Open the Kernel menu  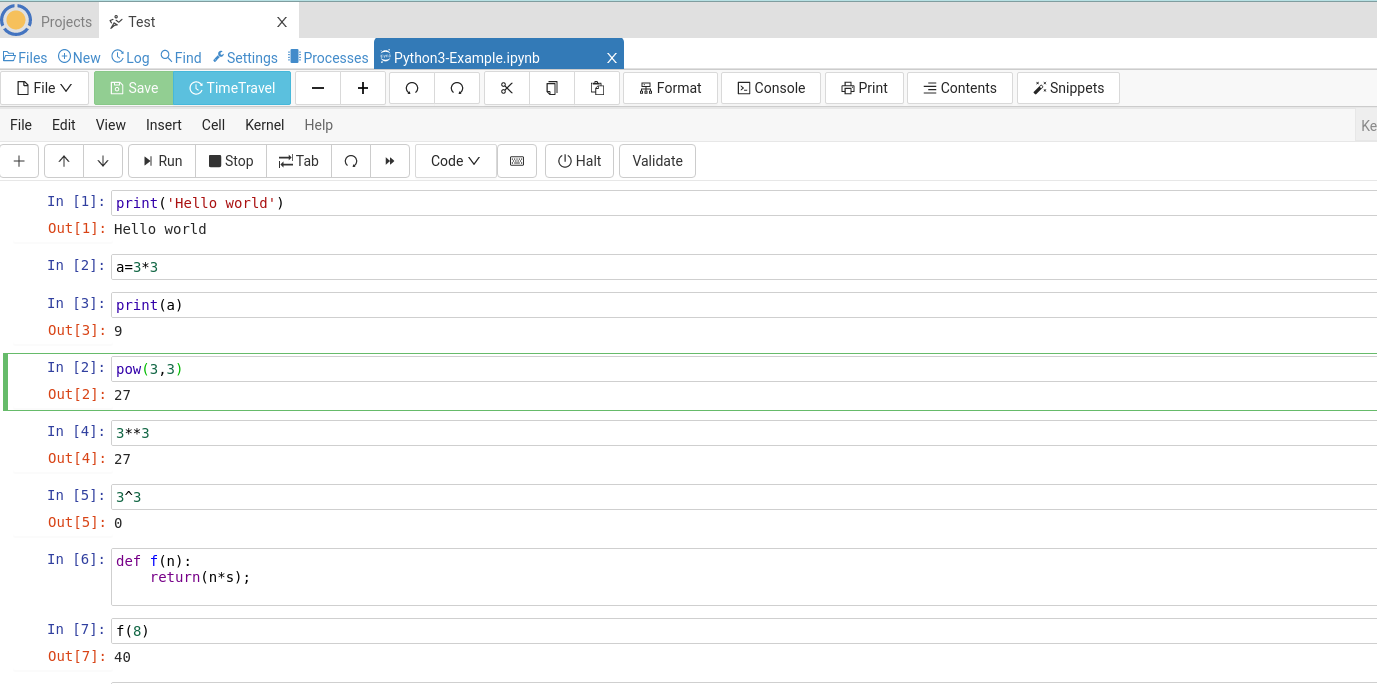(x=265, y=125)
